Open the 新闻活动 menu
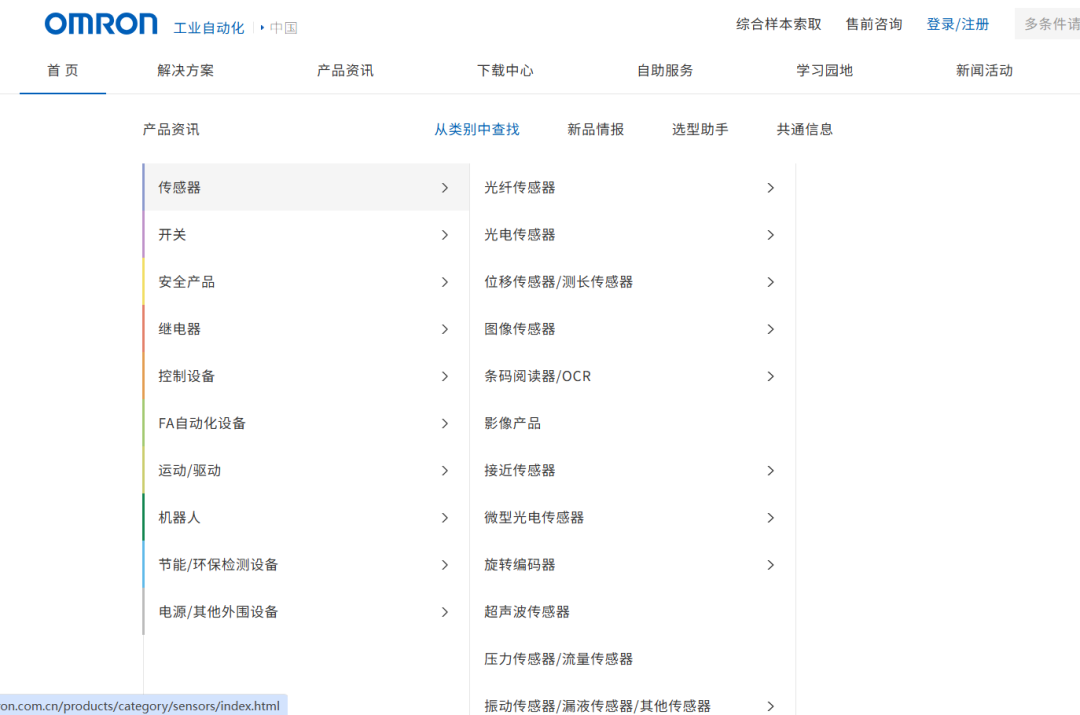Screen dimensions: 1080x715 coord(984,70)
